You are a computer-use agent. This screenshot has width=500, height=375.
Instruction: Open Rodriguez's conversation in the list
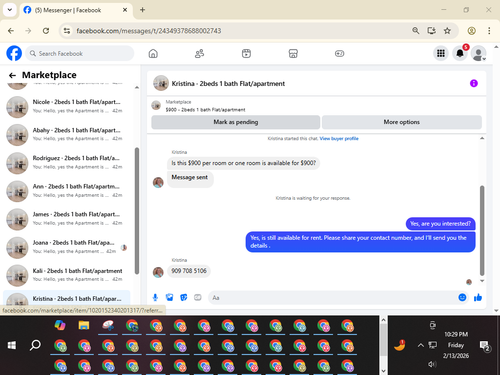[67, 162]
